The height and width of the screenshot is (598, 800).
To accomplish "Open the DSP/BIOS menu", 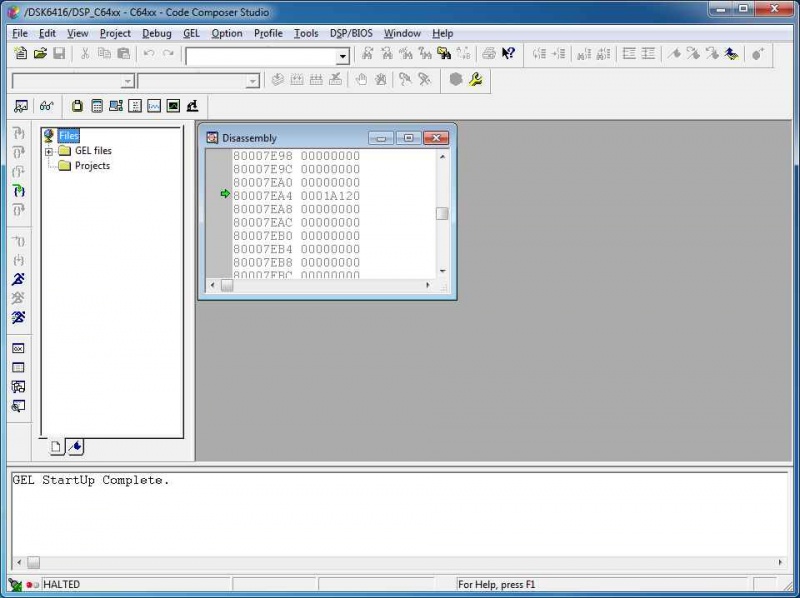I will (x=351, y=33).
